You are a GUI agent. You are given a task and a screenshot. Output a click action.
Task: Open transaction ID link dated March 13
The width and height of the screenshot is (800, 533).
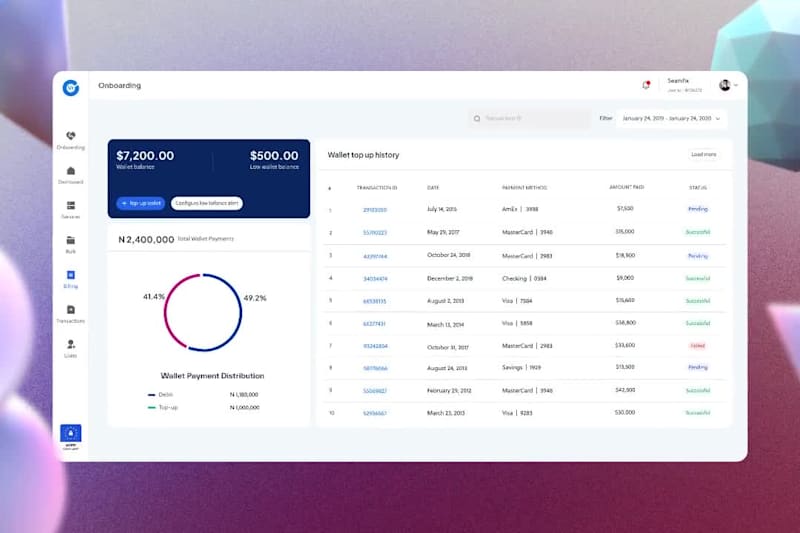pos(374,324)
